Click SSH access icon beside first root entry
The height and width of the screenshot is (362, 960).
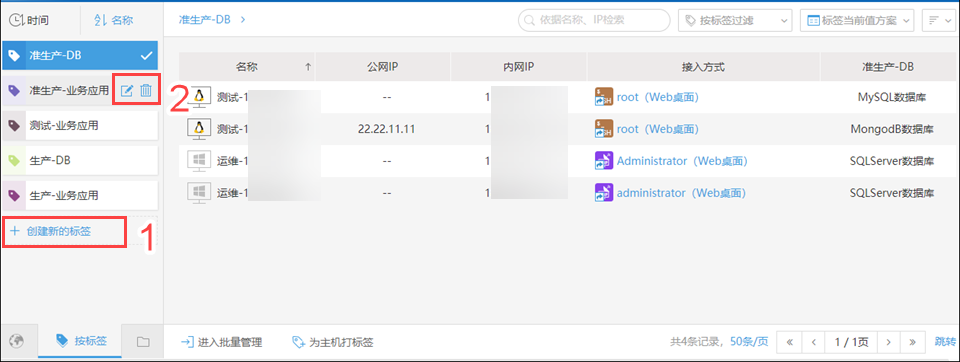click(x=604, y=97)
